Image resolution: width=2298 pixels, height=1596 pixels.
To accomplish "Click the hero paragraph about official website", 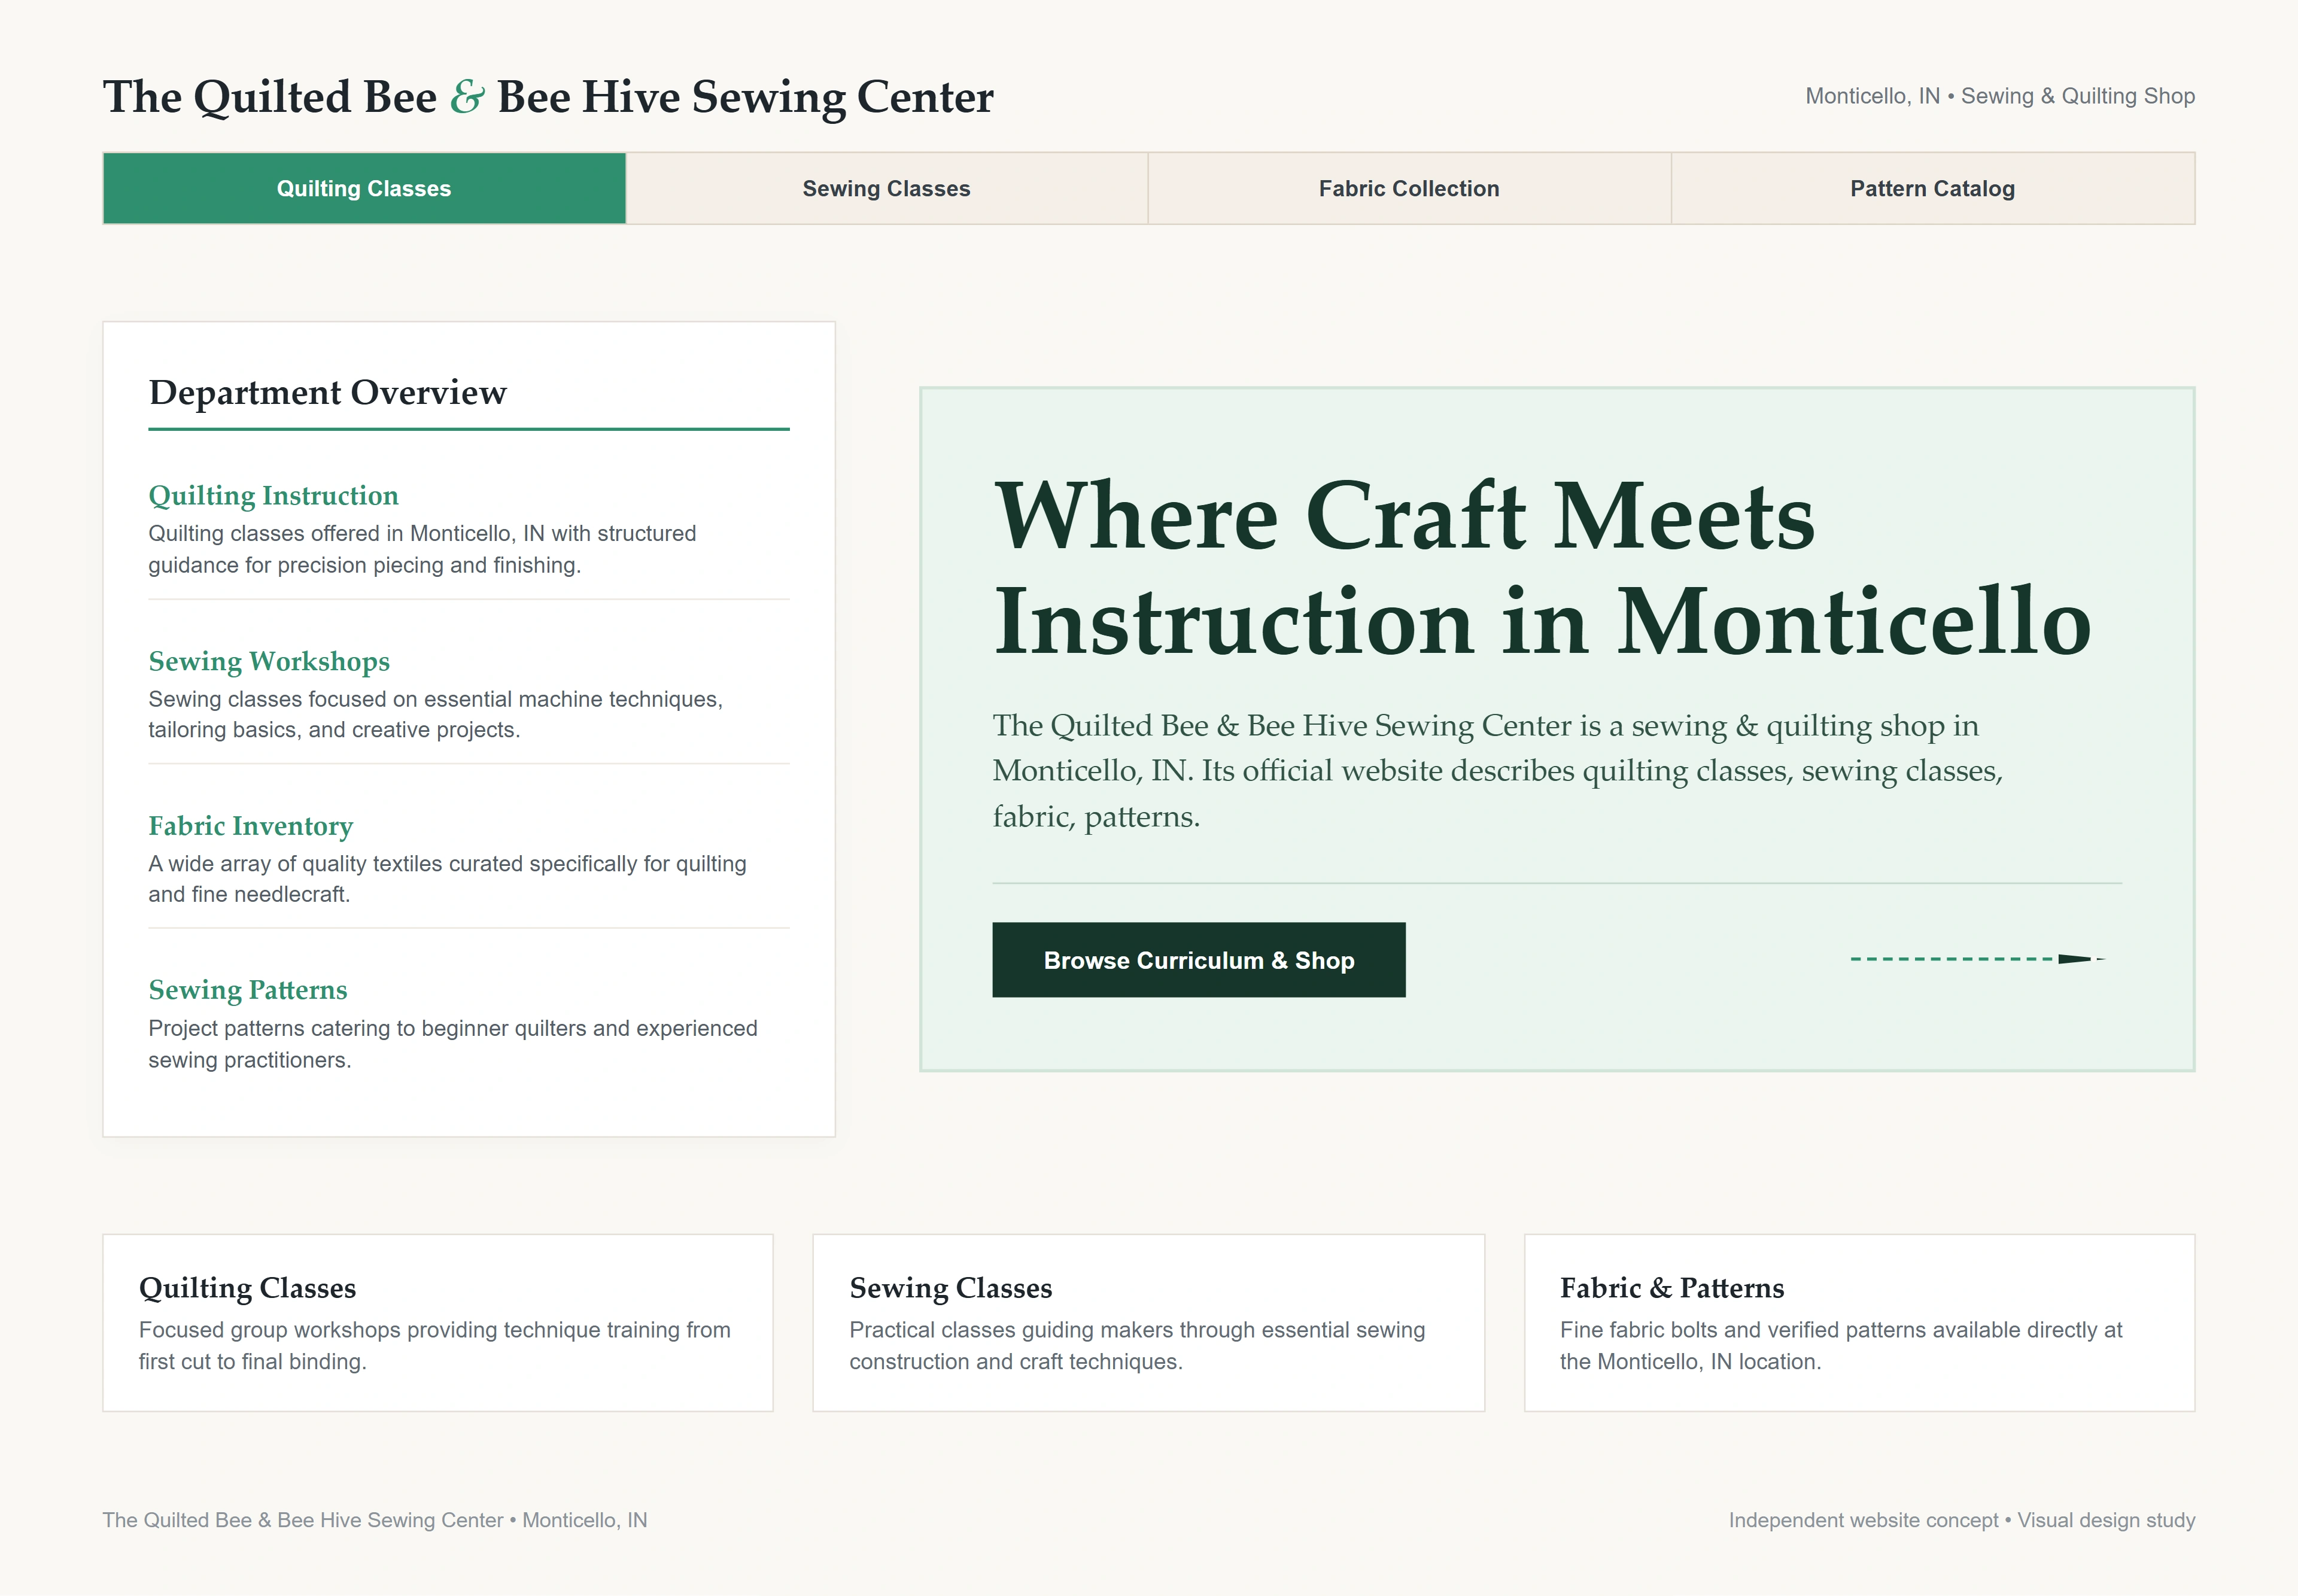I will (x=1498, y=771).
